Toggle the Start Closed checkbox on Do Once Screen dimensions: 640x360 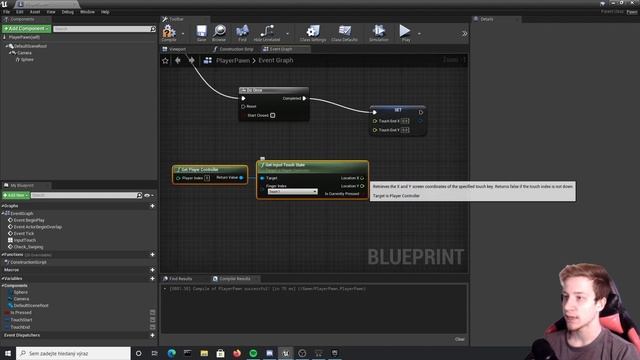click(x=273, y=116)
